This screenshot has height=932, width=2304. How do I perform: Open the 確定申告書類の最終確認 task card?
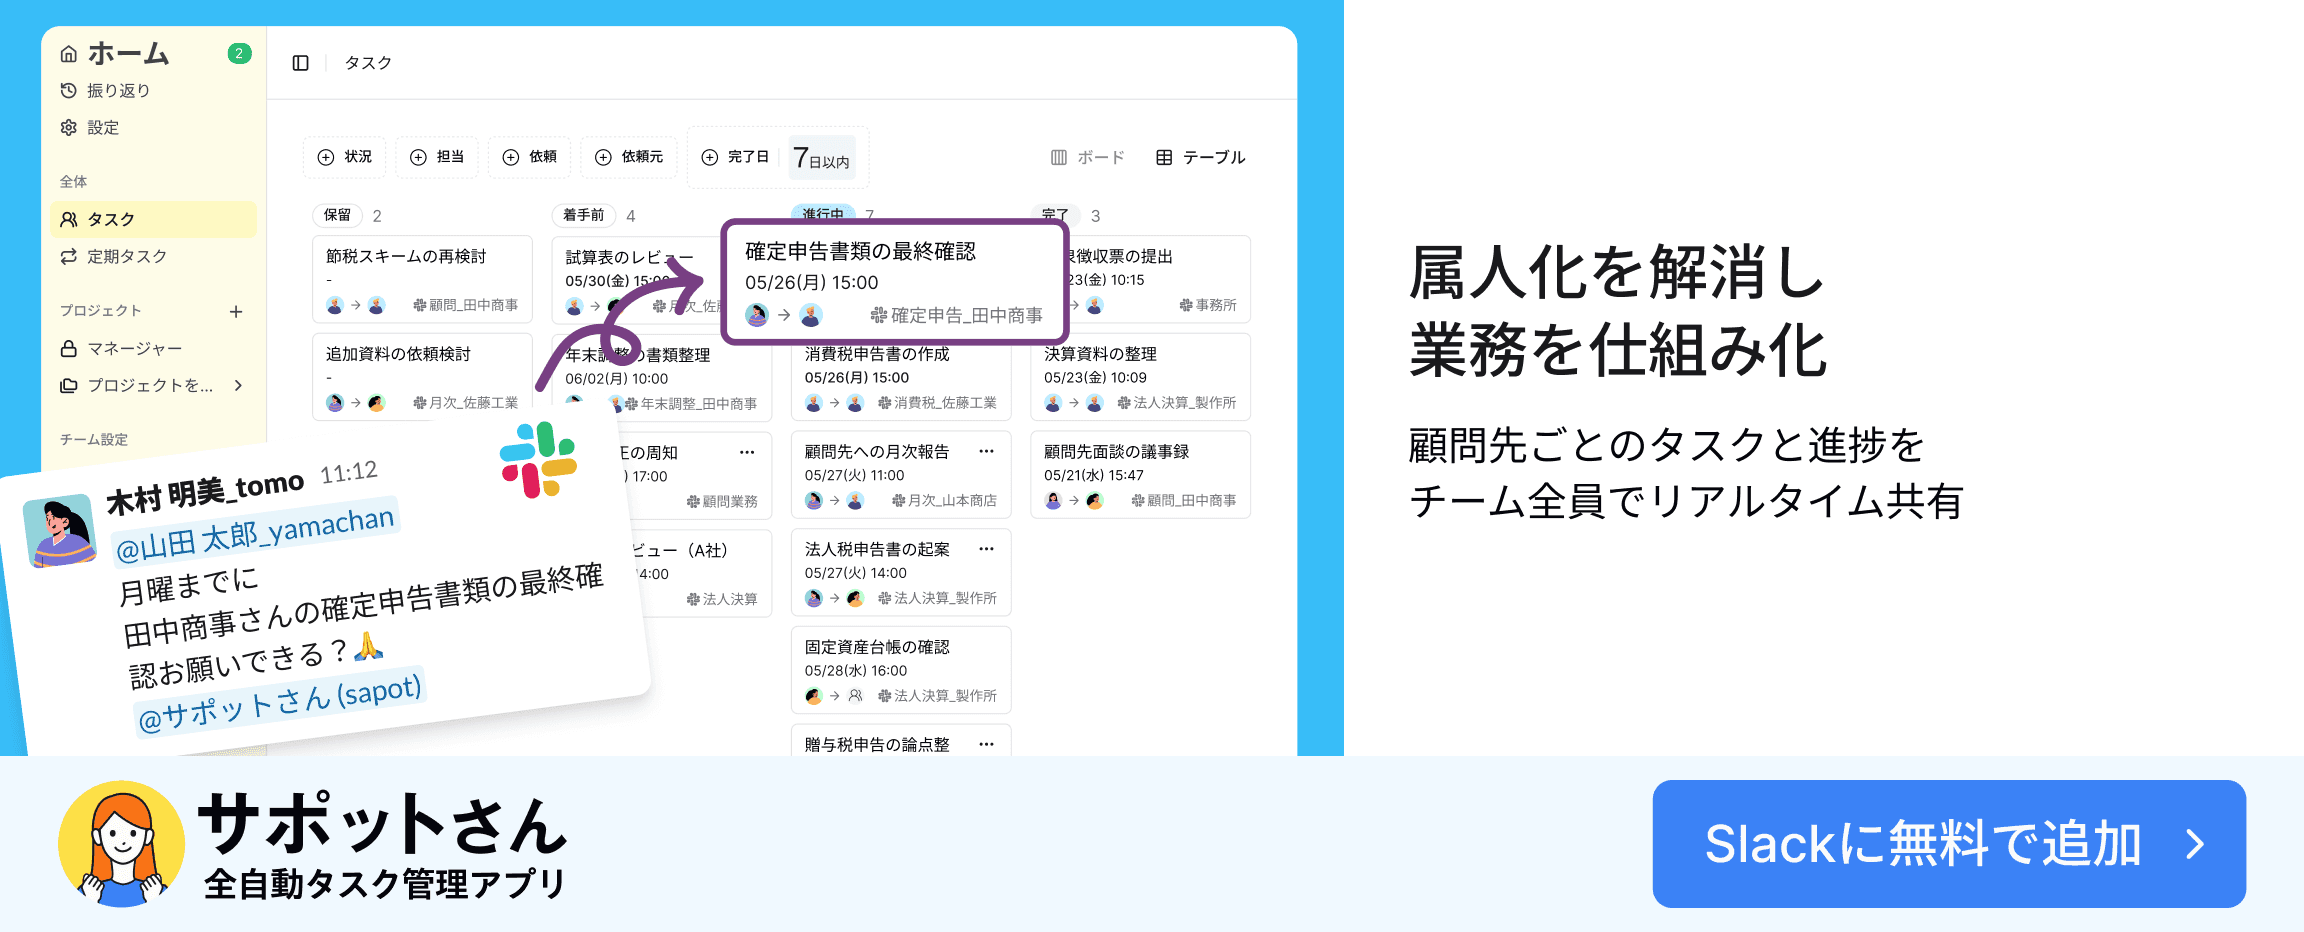pos(895,283)
